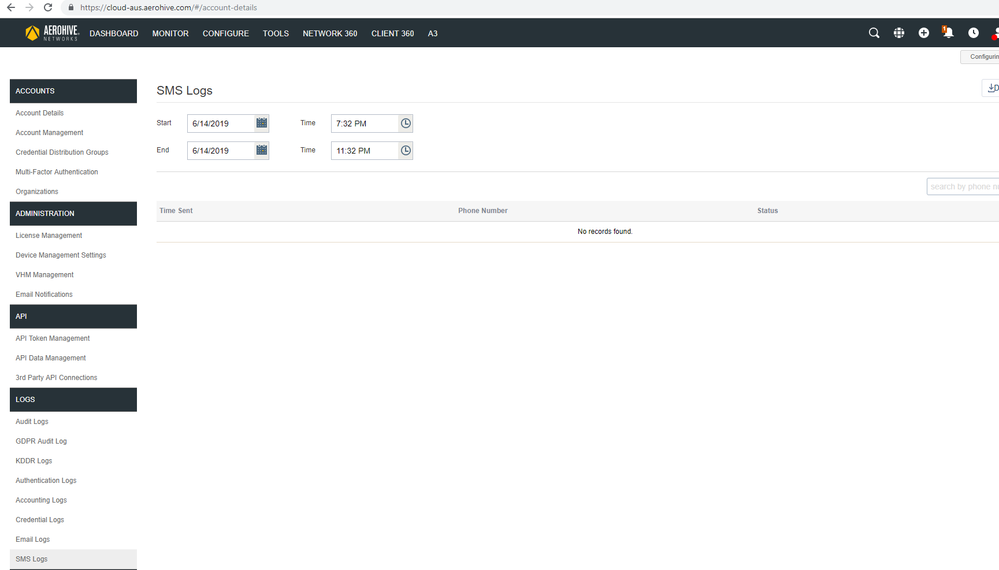Open Email Notifications settings
This screenshot has width=999, height=570.
(44, 295)
